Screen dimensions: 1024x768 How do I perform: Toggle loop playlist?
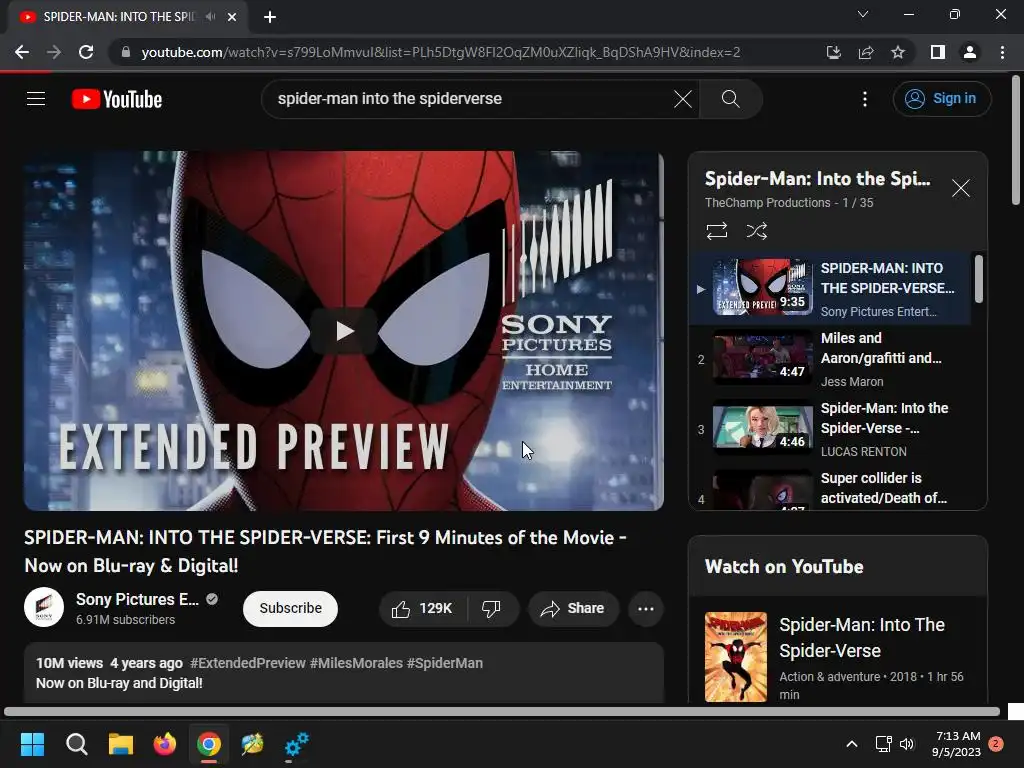(717, 231)
